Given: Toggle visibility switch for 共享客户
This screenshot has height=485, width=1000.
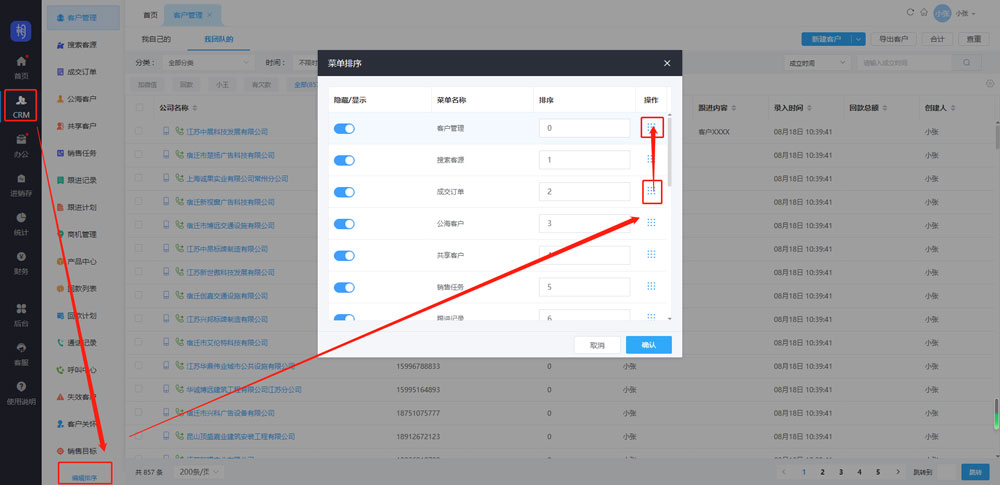Looking at the screenshot, I should [344, 256].
